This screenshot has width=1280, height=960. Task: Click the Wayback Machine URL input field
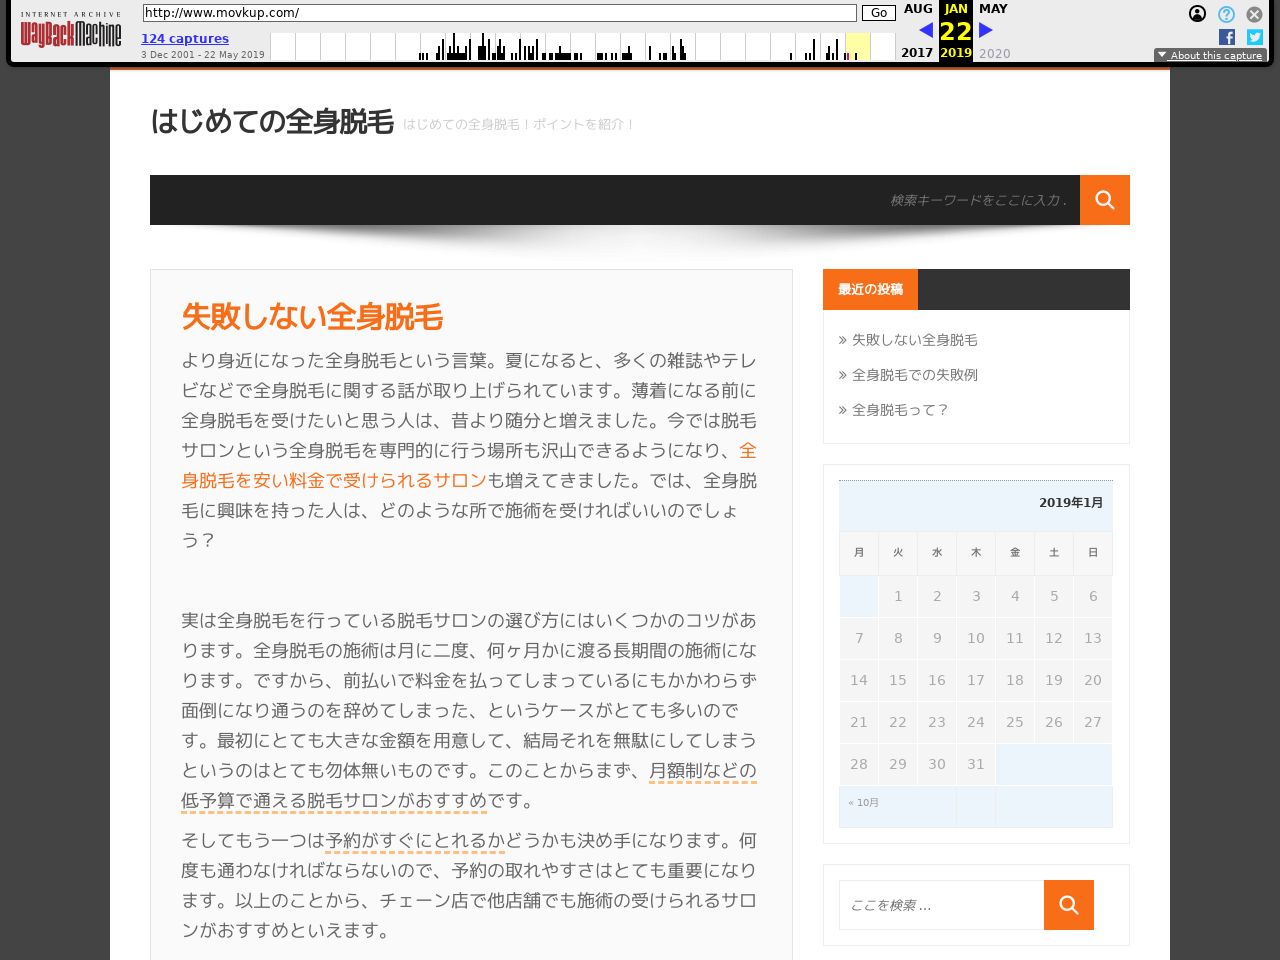click(500, 13)
